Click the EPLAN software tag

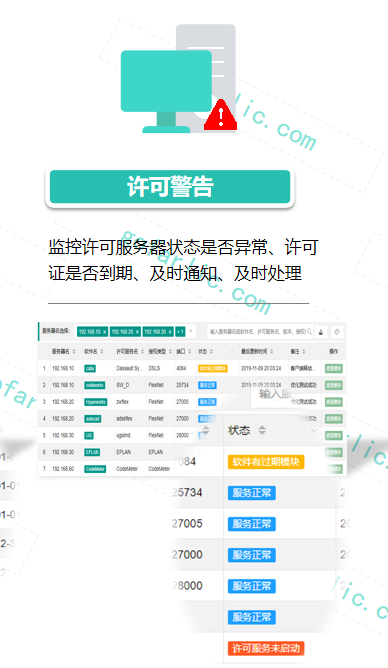[x=92, y=452]
